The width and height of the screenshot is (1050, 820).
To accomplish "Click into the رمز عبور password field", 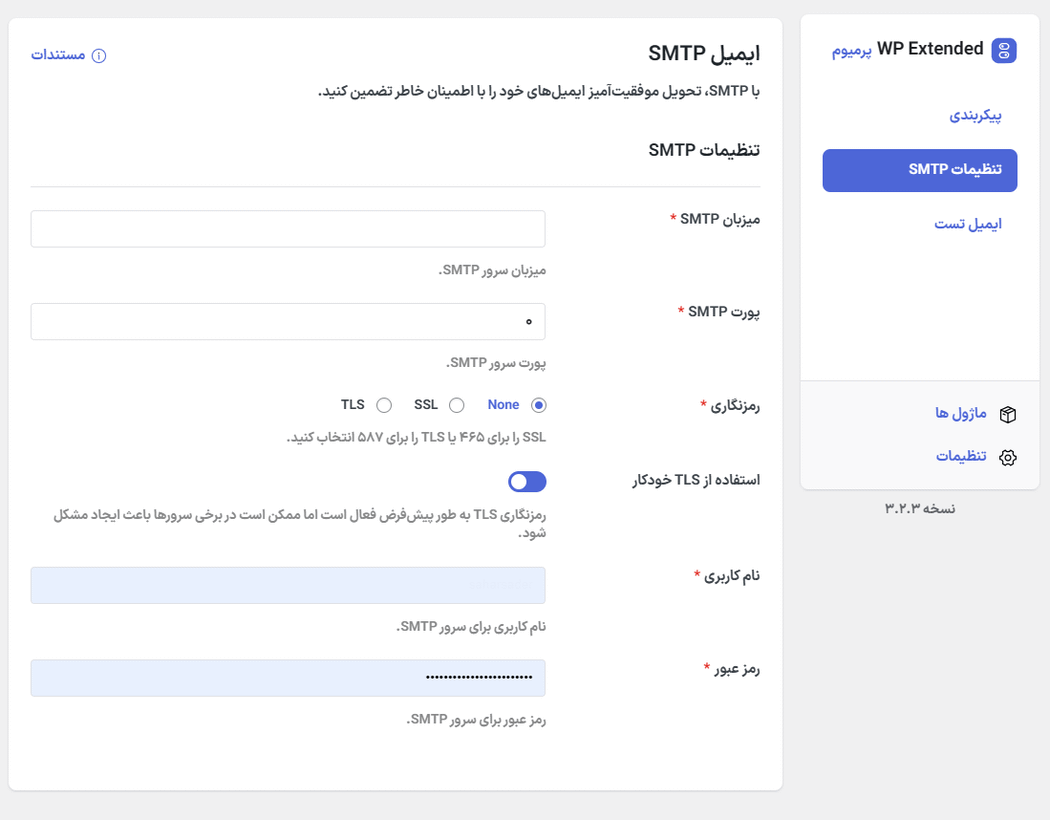I will (x=288, y=678).
